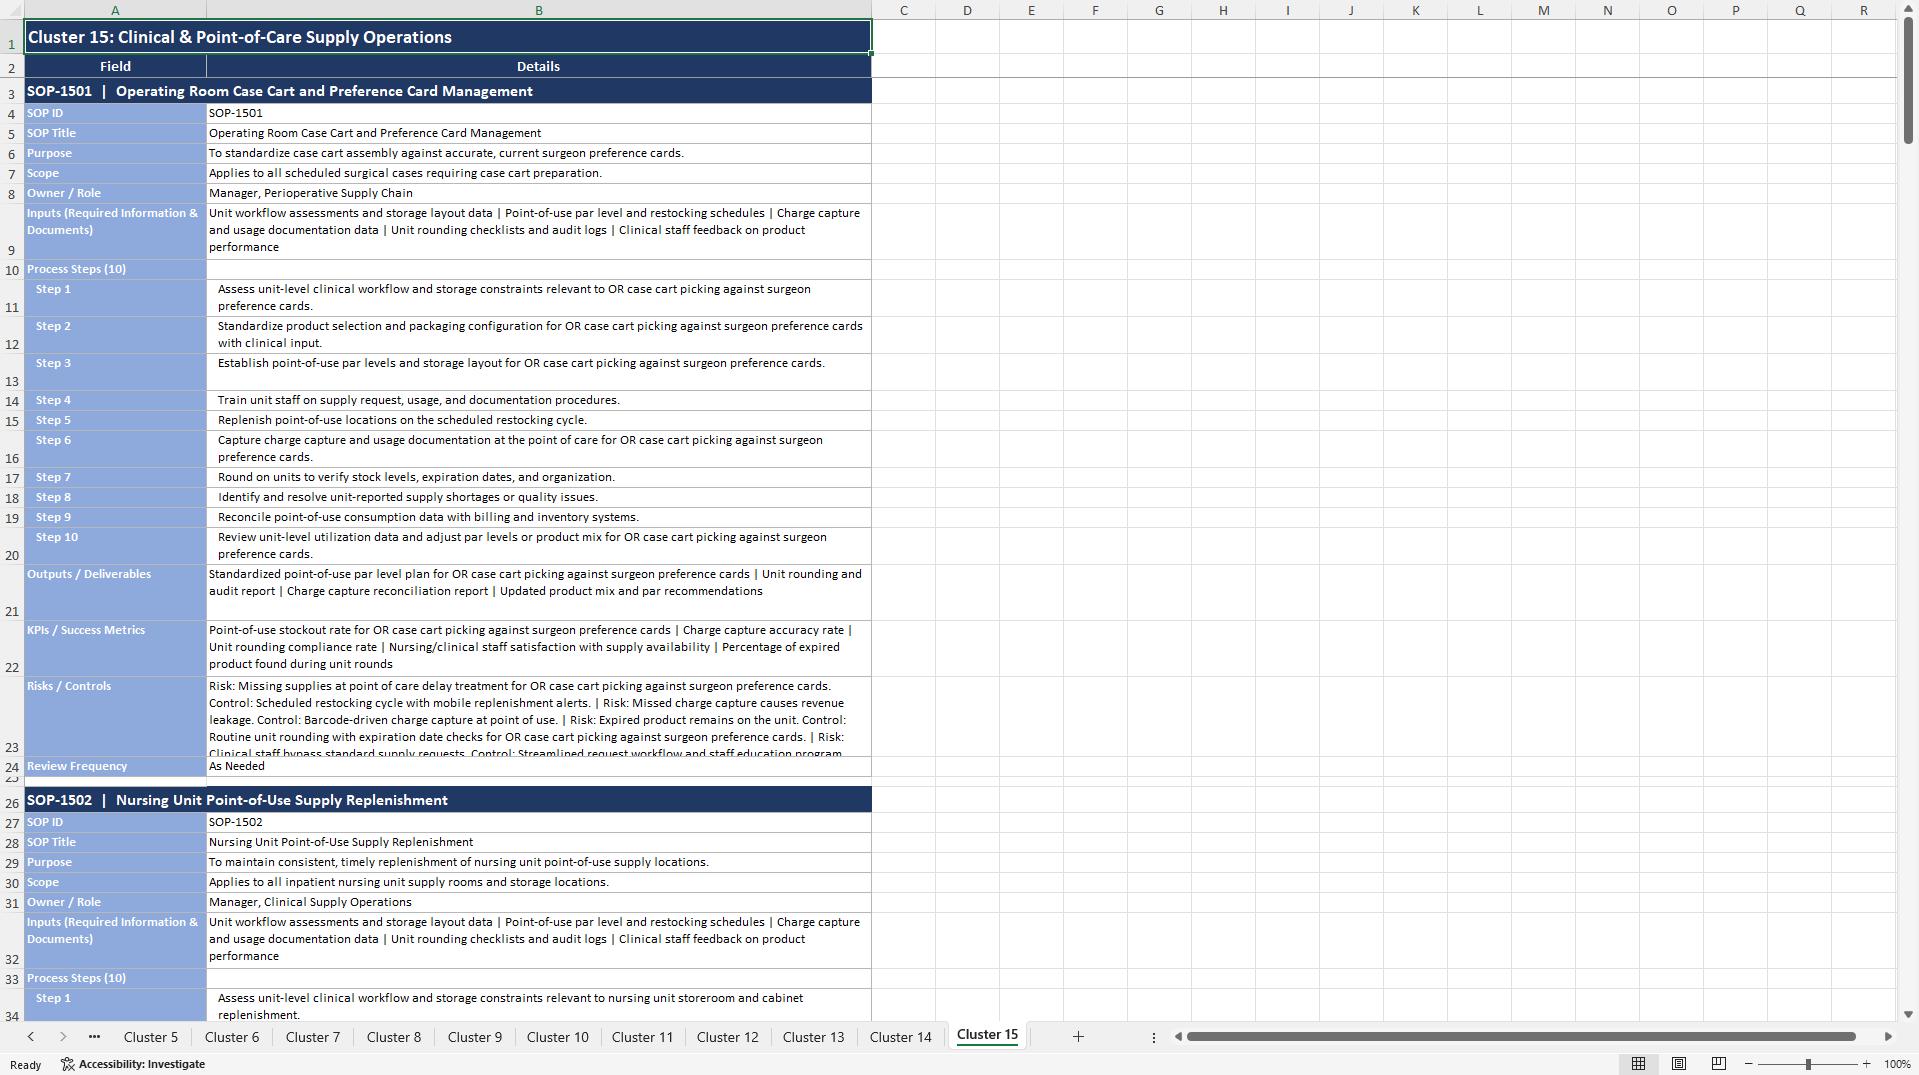Select row 26 header
This screenshot has height=1075, width=1919.
pos(12,800)
